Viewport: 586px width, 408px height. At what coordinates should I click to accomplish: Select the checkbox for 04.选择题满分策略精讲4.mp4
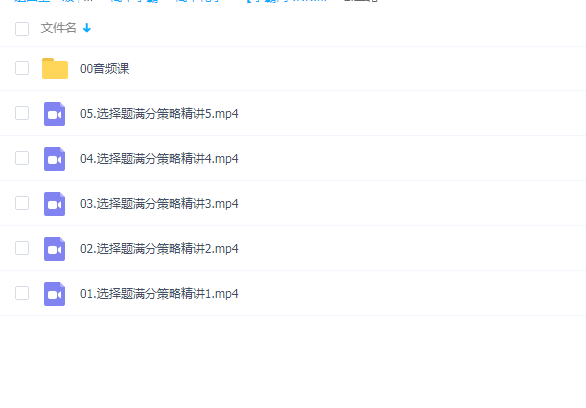point(22,158)
